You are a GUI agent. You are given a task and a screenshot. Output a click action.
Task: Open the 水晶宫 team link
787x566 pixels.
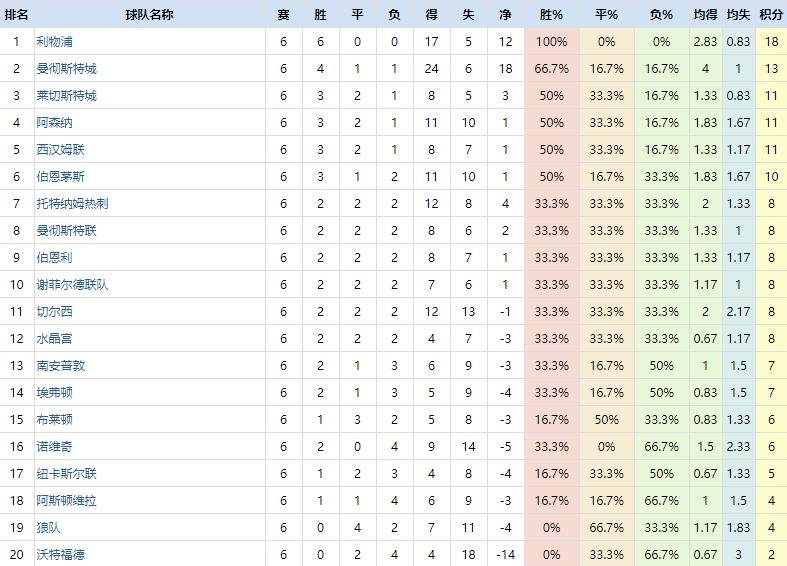tap(54, 339)
